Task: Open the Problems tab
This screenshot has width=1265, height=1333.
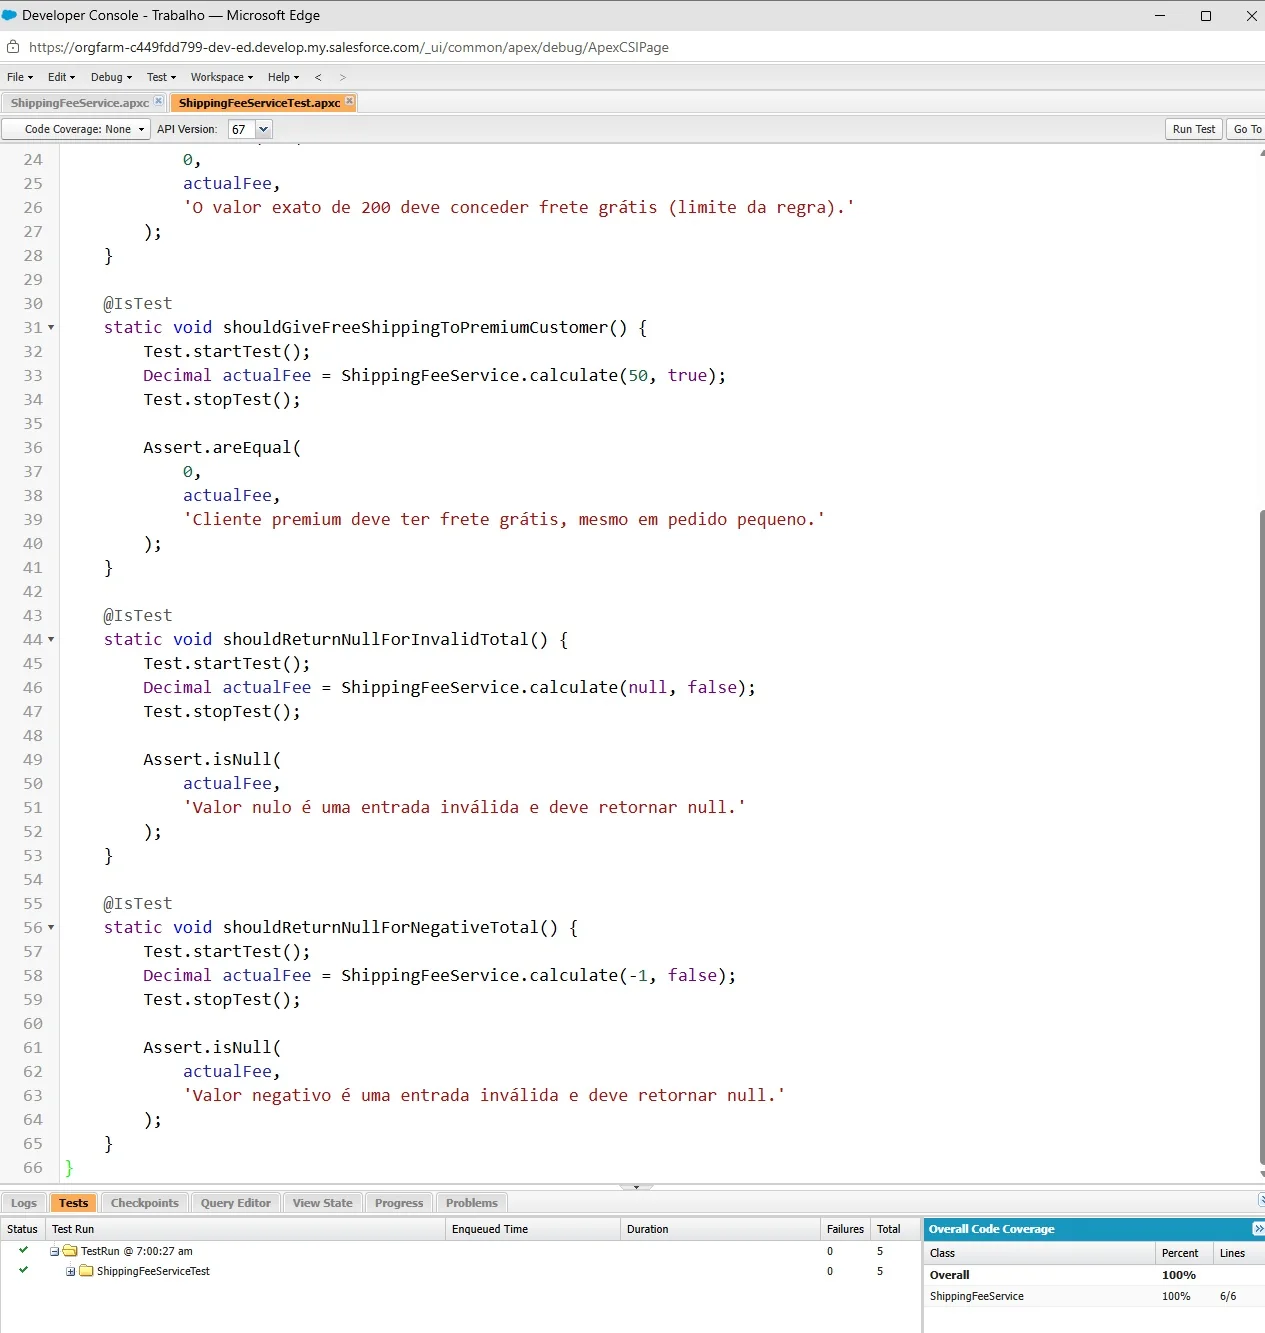Action: point(471,1203)
